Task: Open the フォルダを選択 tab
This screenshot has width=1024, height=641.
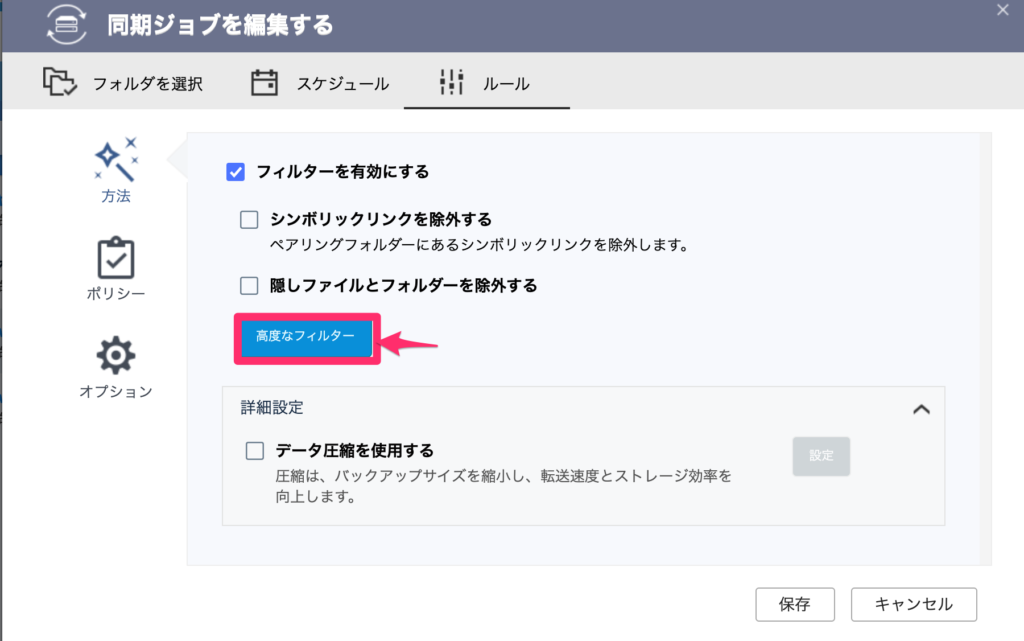Action: click(130, 84)
